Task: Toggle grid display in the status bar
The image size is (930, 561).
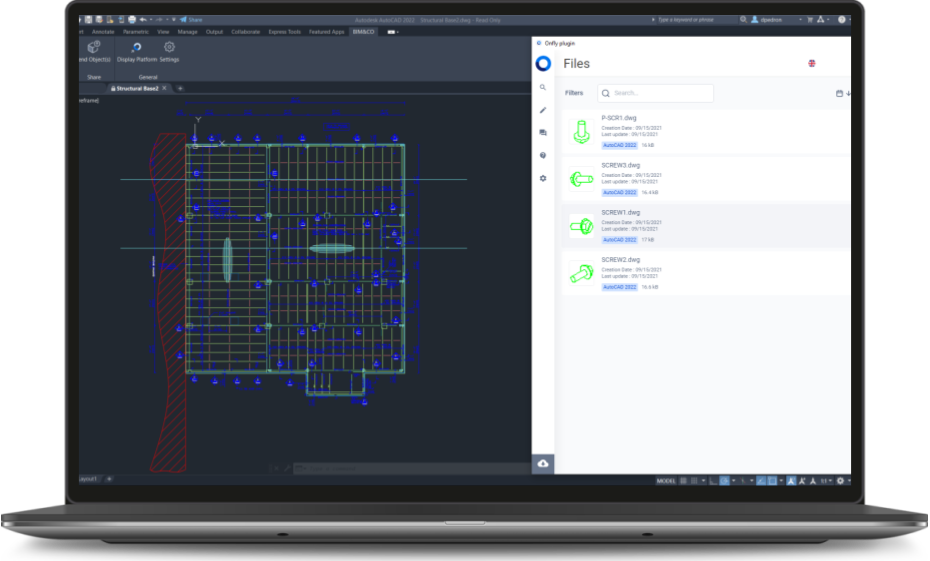Action: pos(683,481)
